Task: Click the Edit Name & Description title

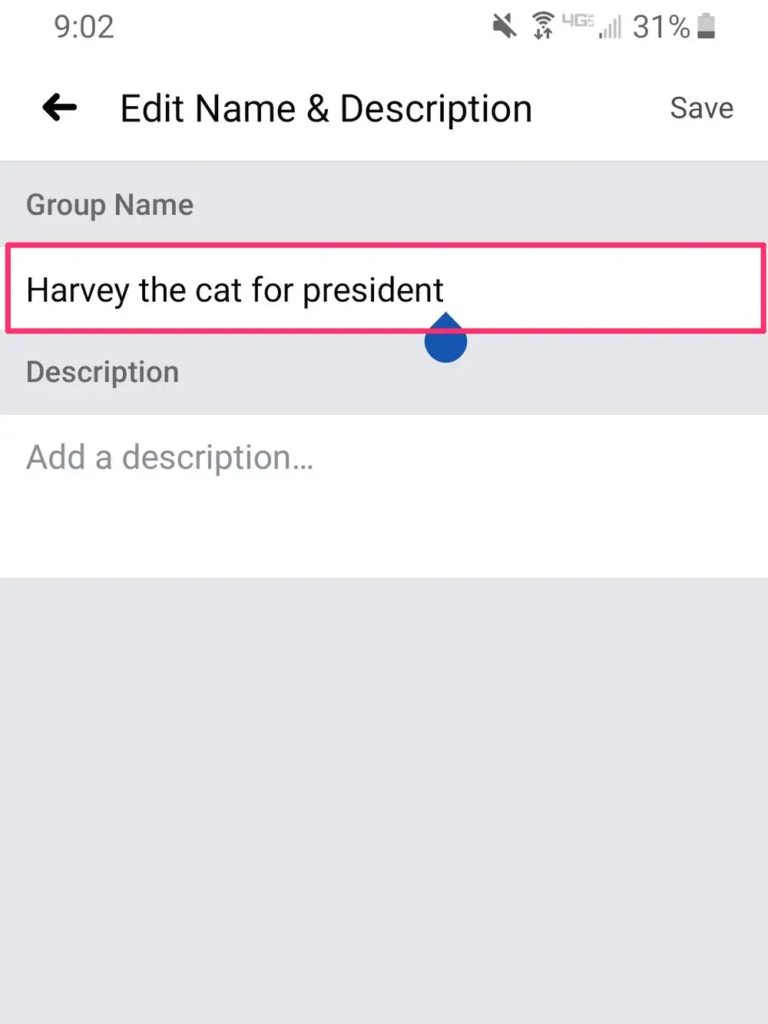Action: [325, 108]
